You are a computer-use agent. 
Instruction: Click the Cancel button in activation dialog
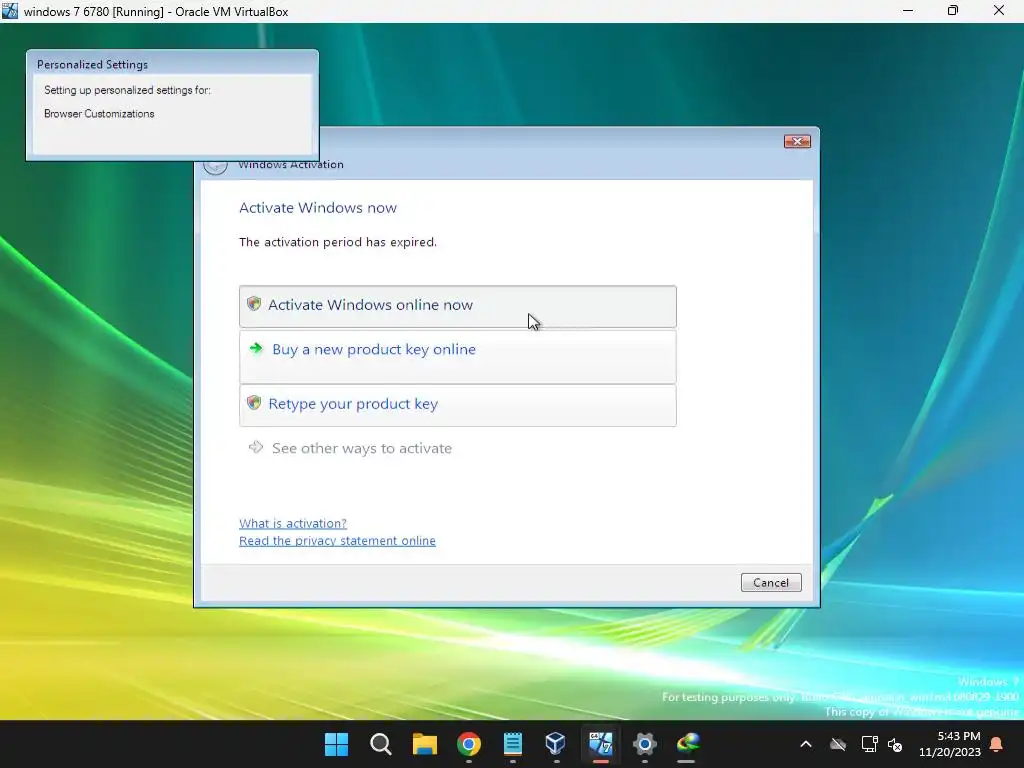pos(771,583)
